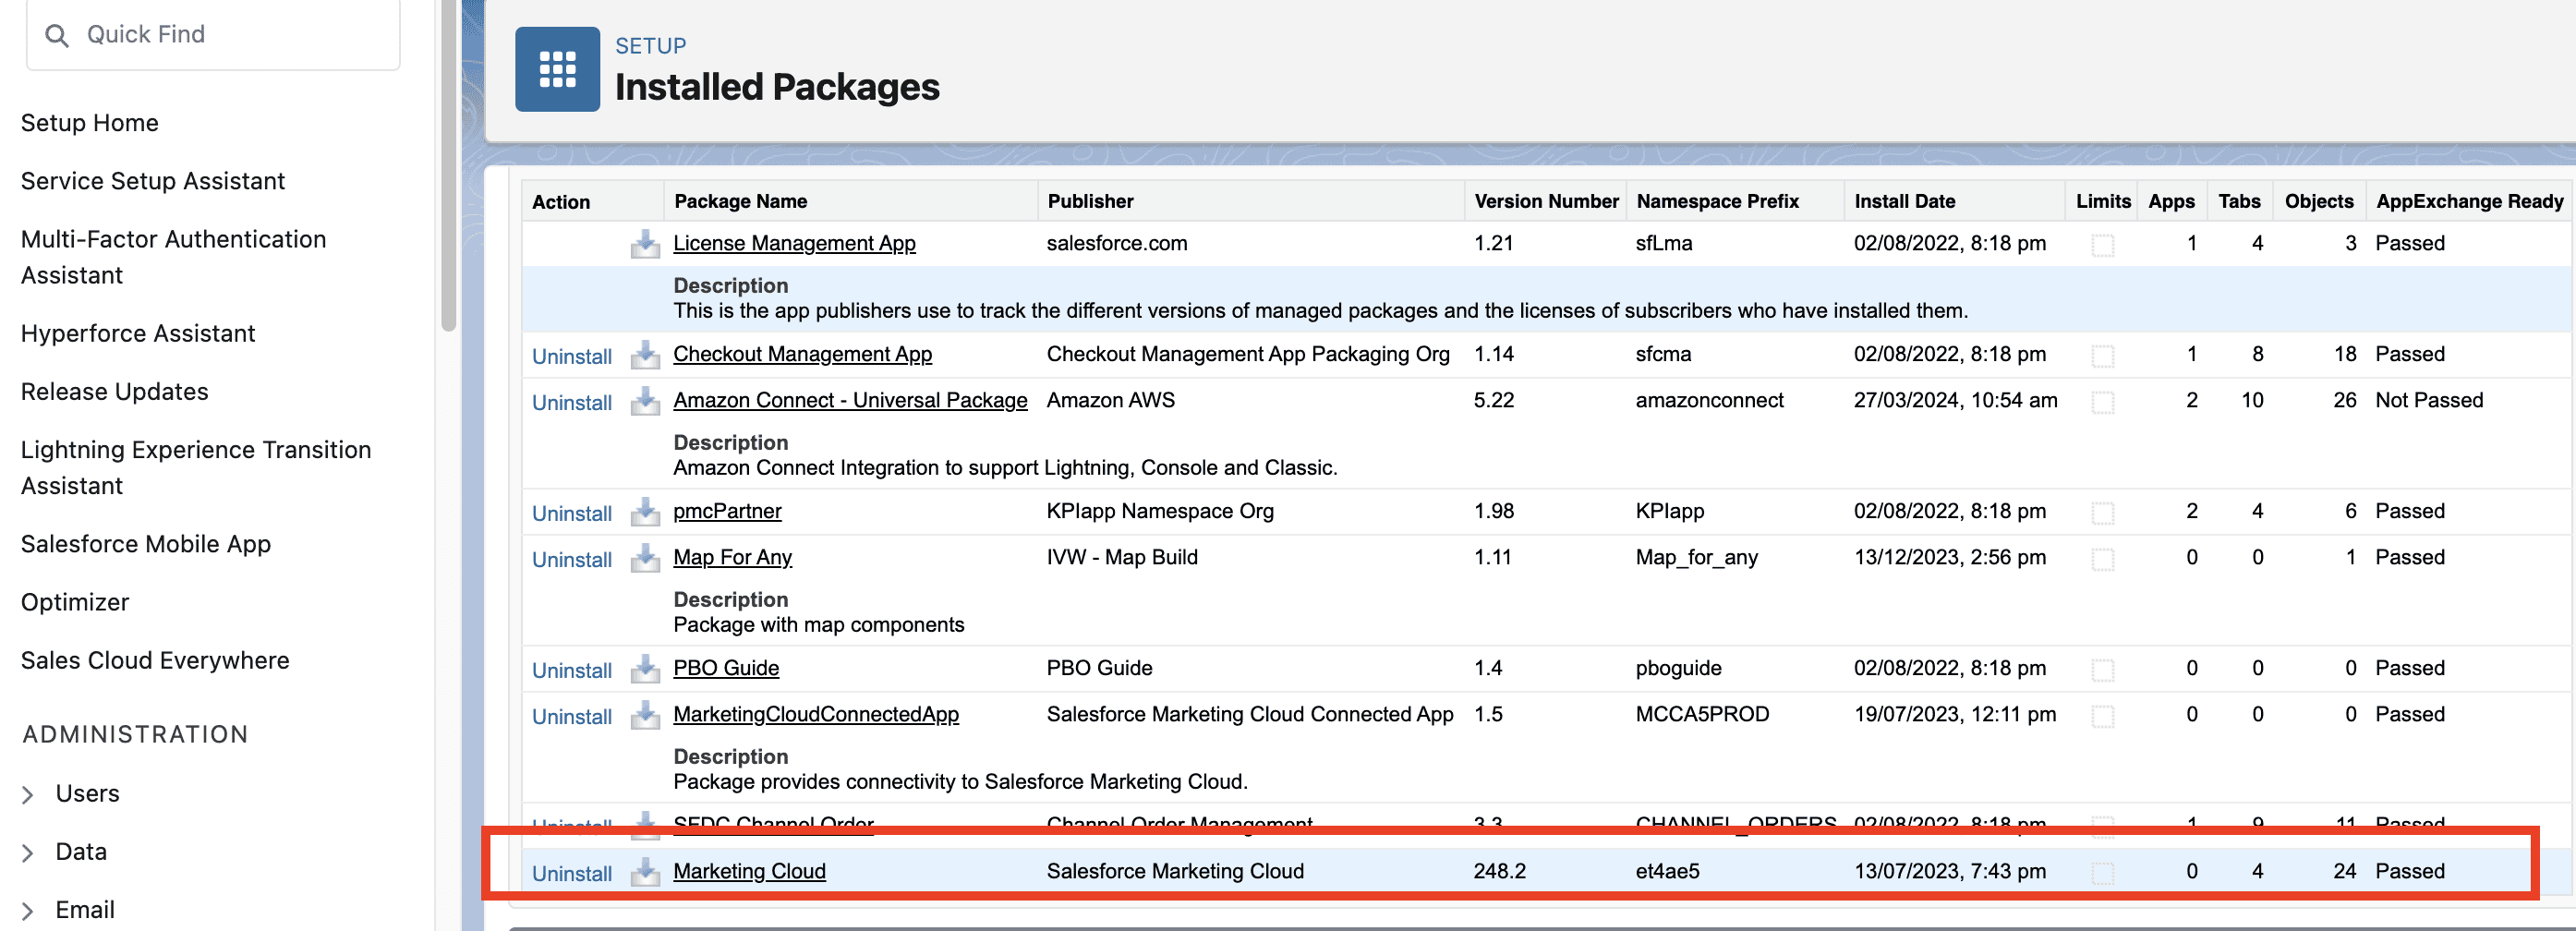
Task: Uninstall pmcPartner package
Action: click(x=572, y=513)
